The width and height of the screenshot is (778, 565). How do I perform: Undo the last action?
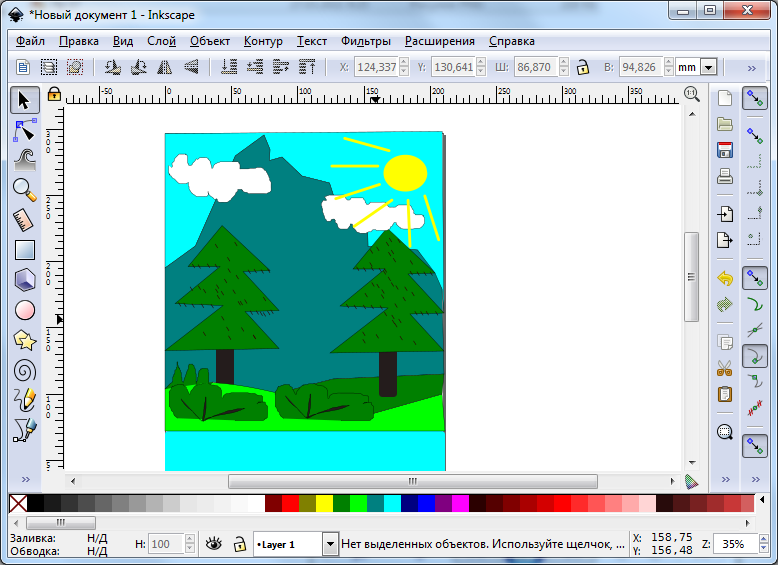[x=725, y=278]
